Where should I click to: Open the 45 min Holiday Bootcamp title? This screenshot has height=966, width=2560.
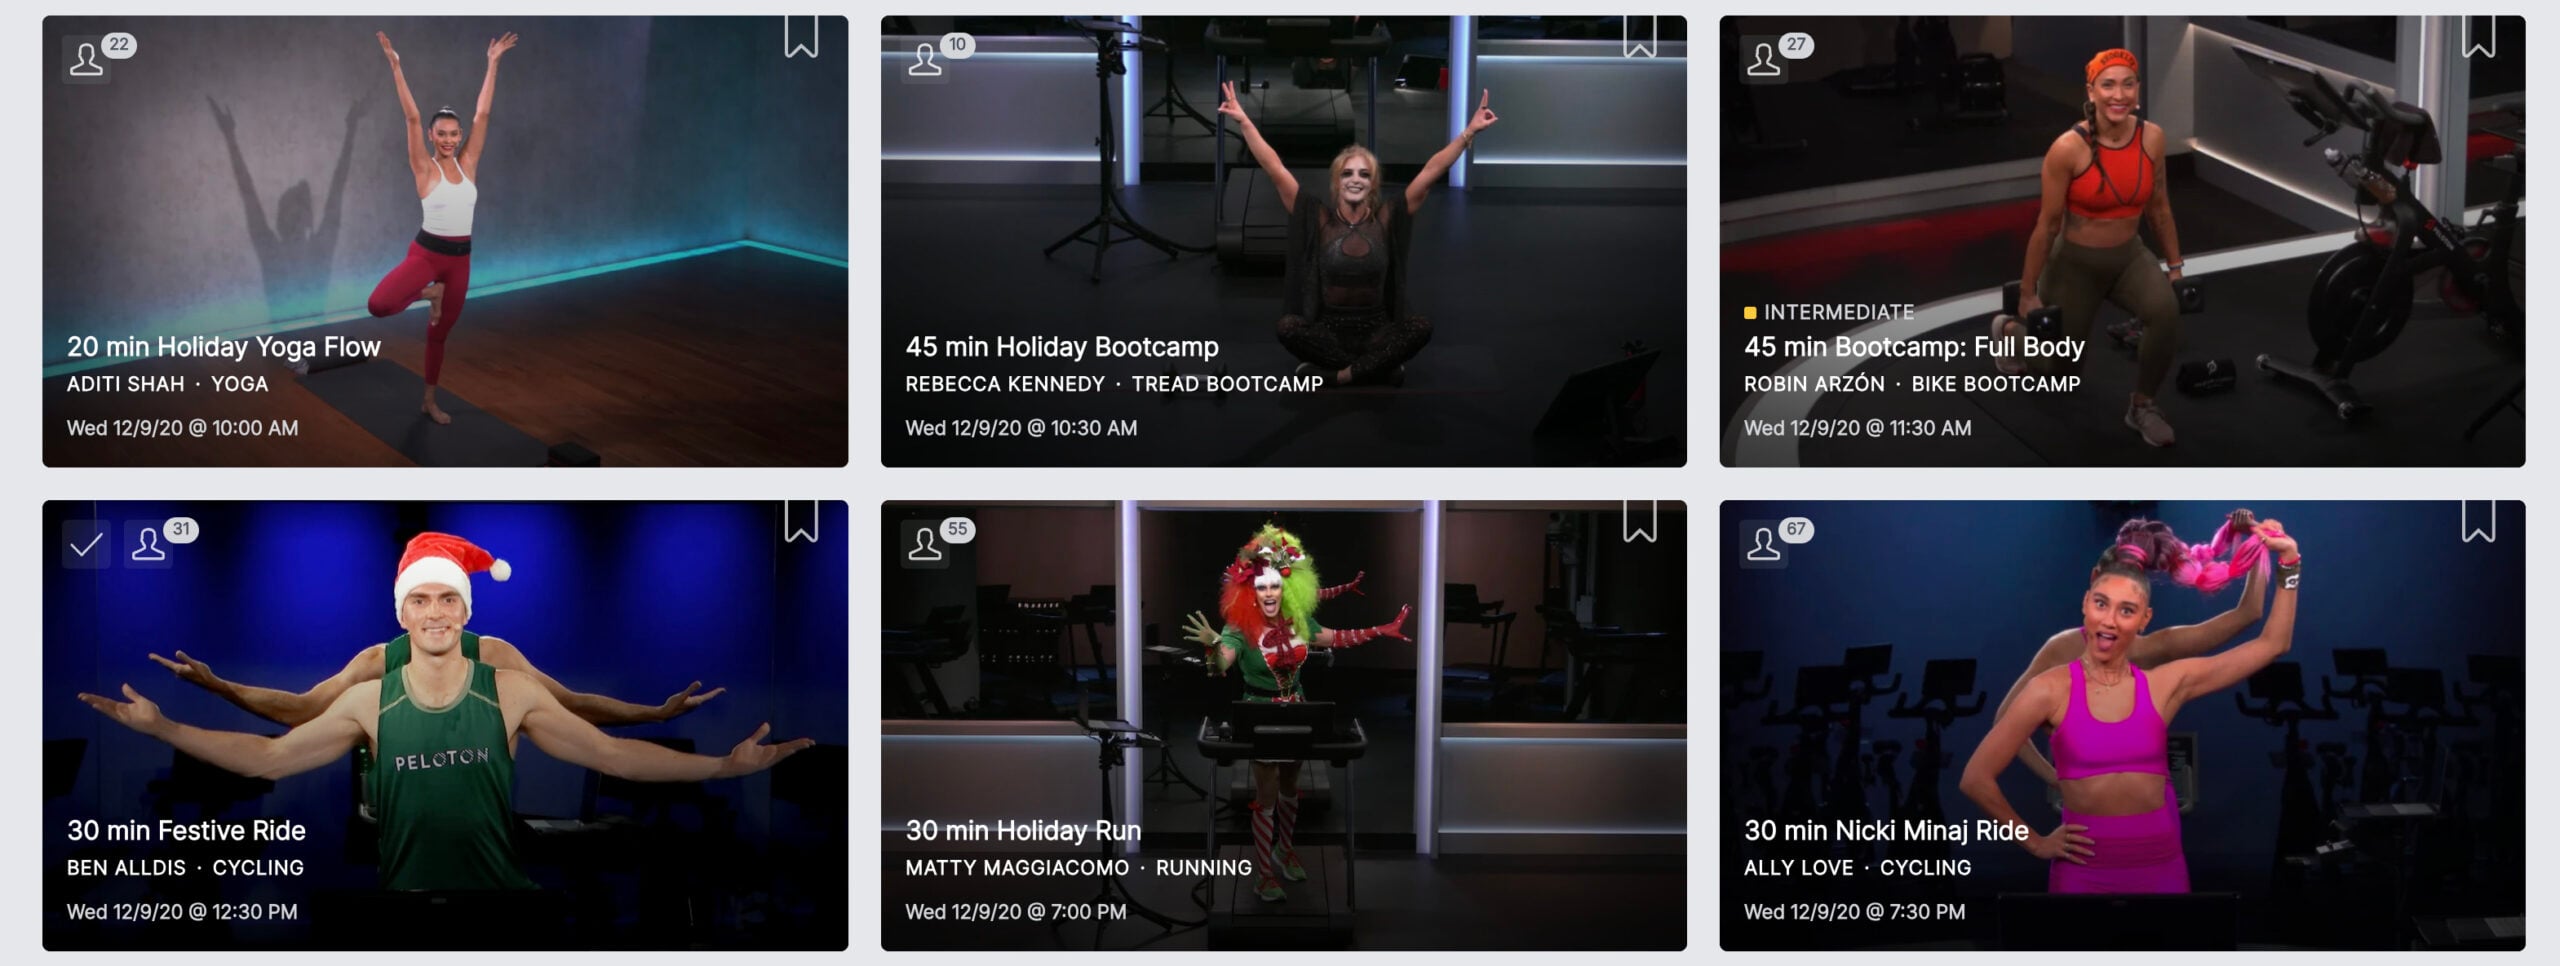[x=1062, y=347]
